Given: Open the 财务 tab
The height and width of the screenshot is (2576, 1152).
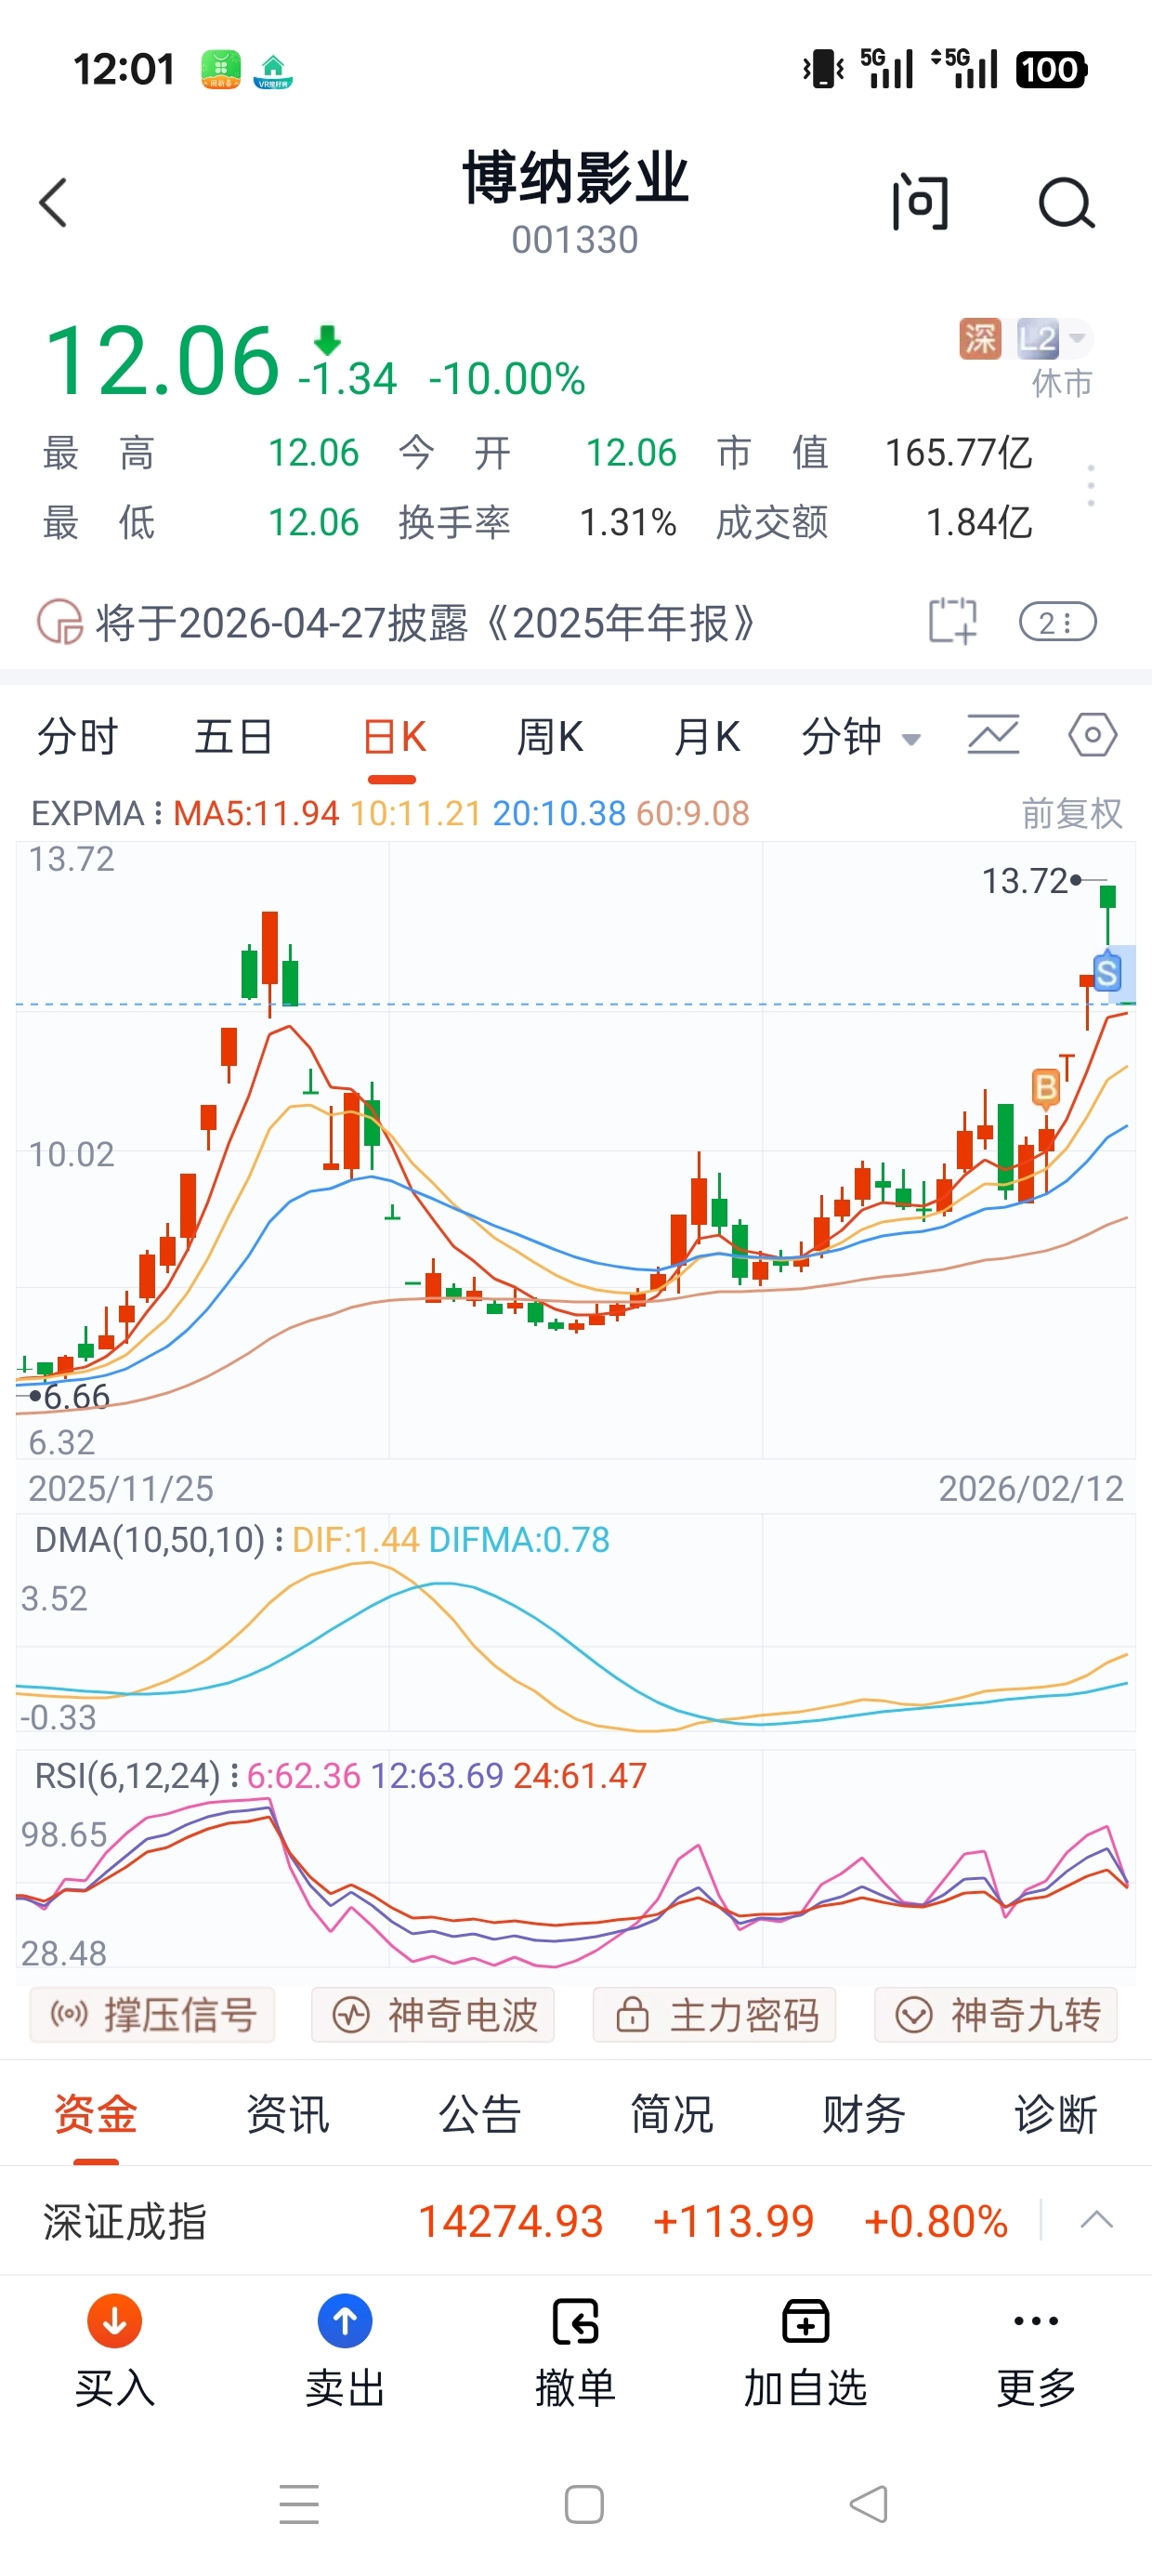Looking at the screenshot, I should [864, 2114].
